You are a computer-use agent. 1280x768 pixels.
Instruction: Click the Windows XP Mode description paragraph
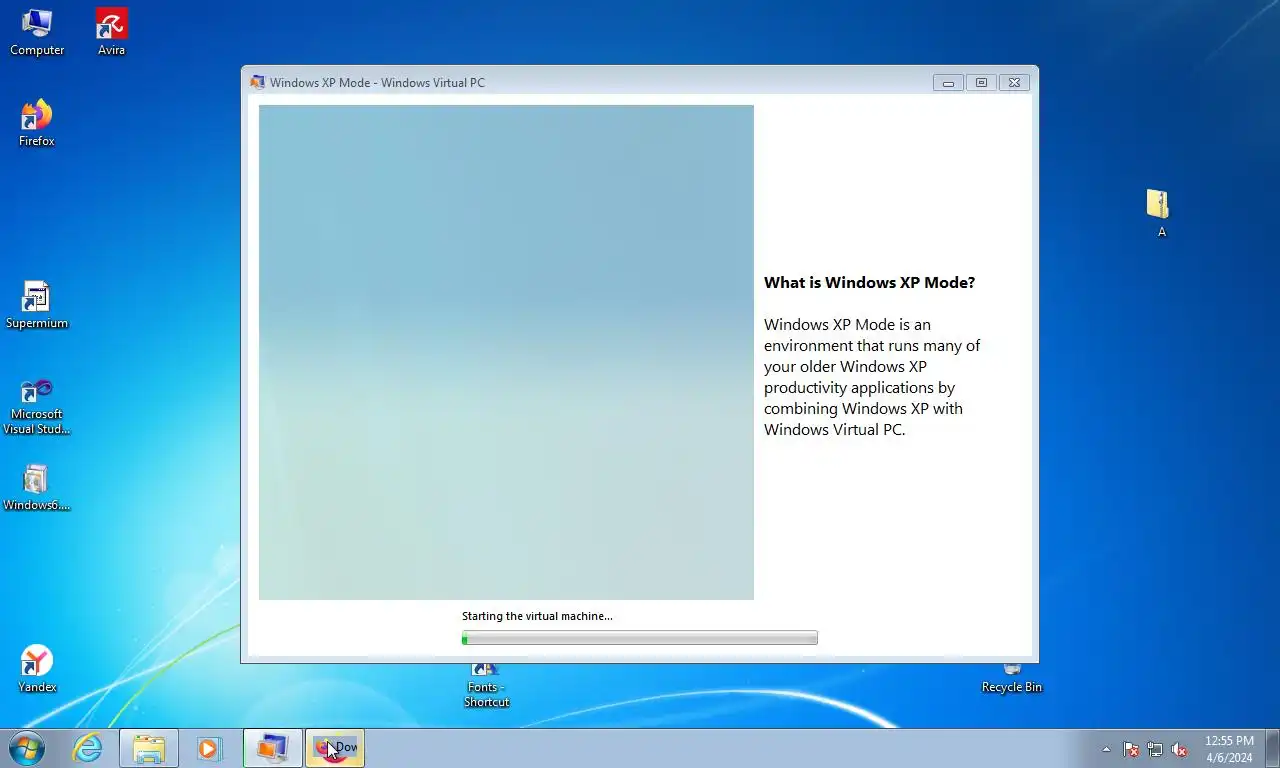[872, 377]
